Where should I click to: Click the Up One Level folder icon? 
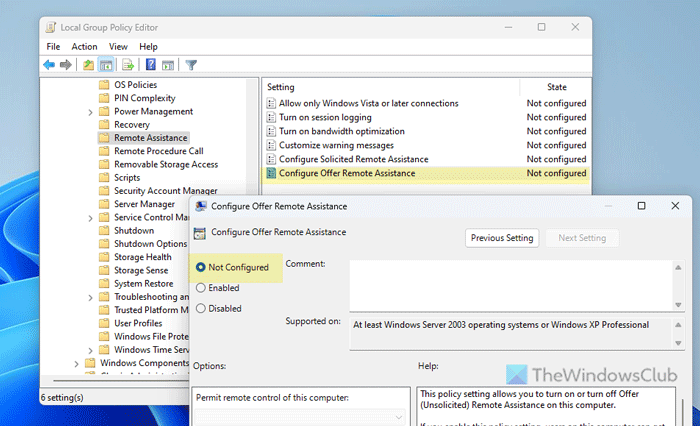pos(88,65)
